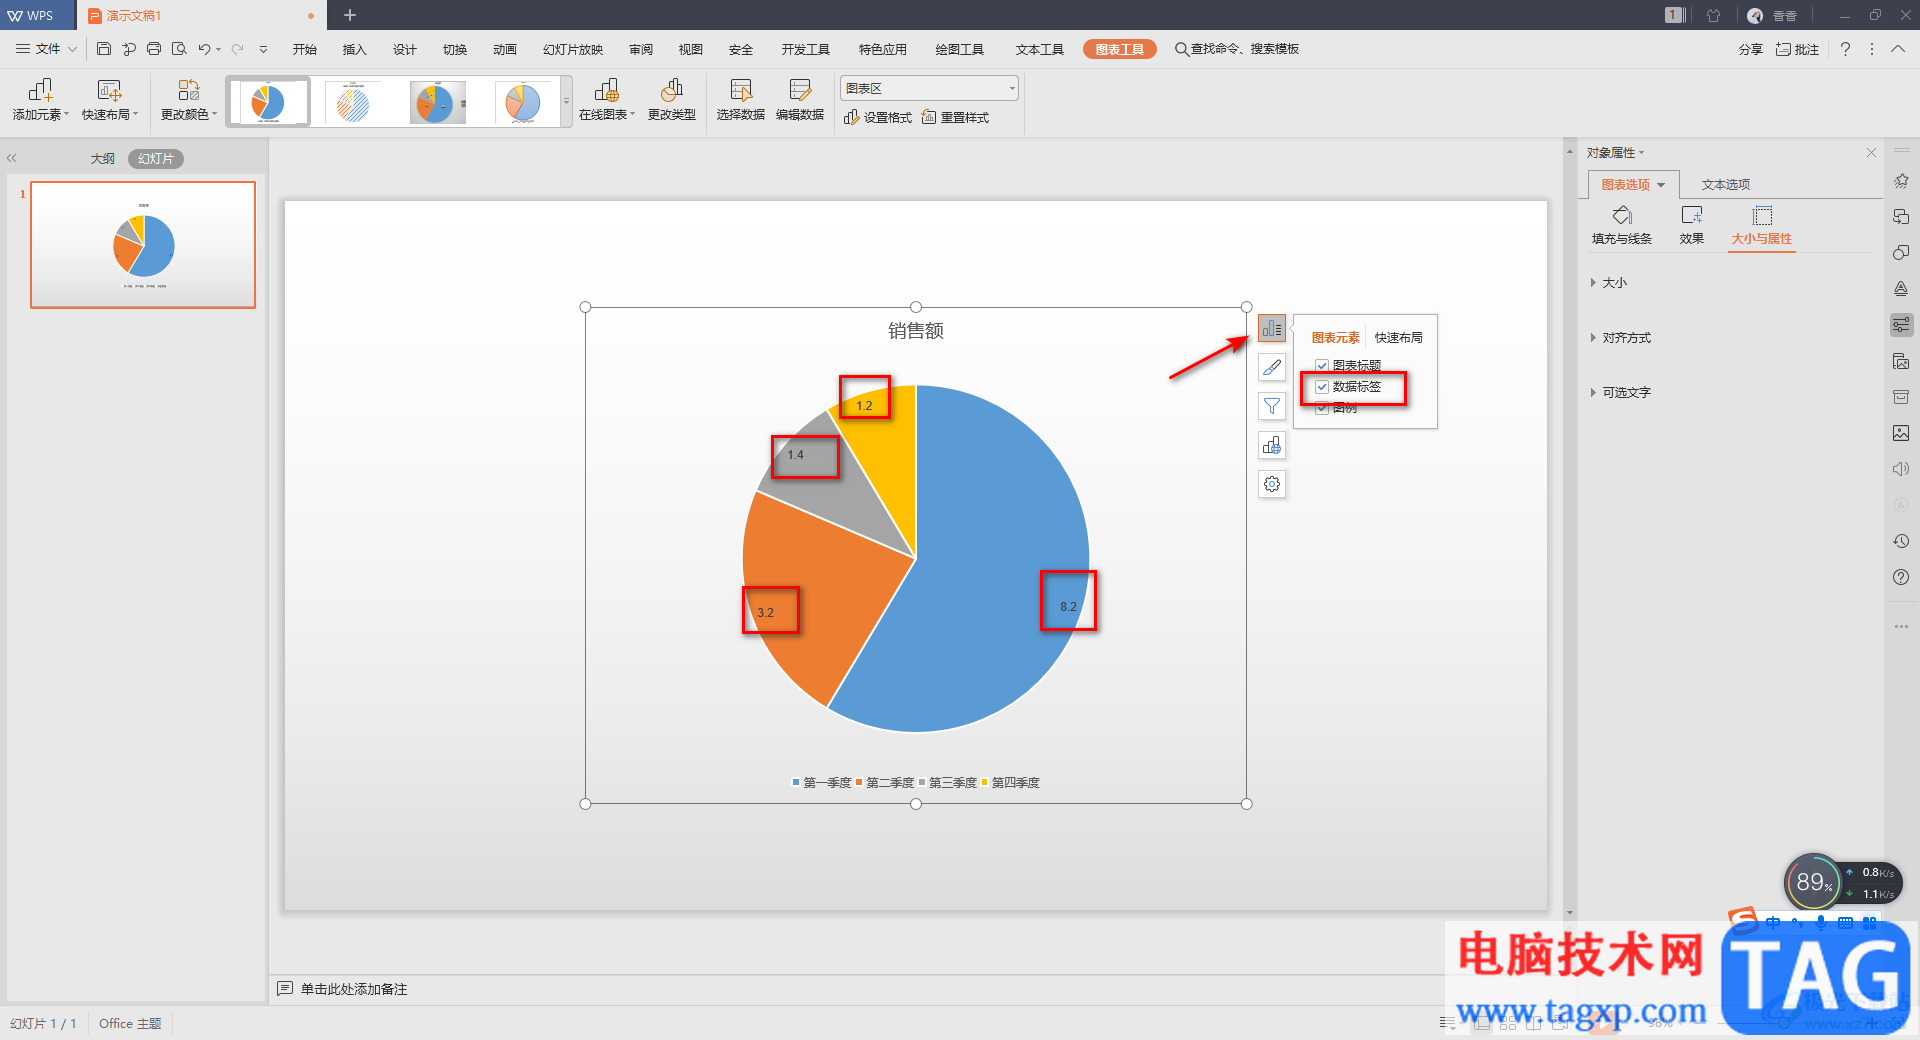1920x1040 pixels.
Task: Click the history clock sidebar icon
Action: point(1901,541)
